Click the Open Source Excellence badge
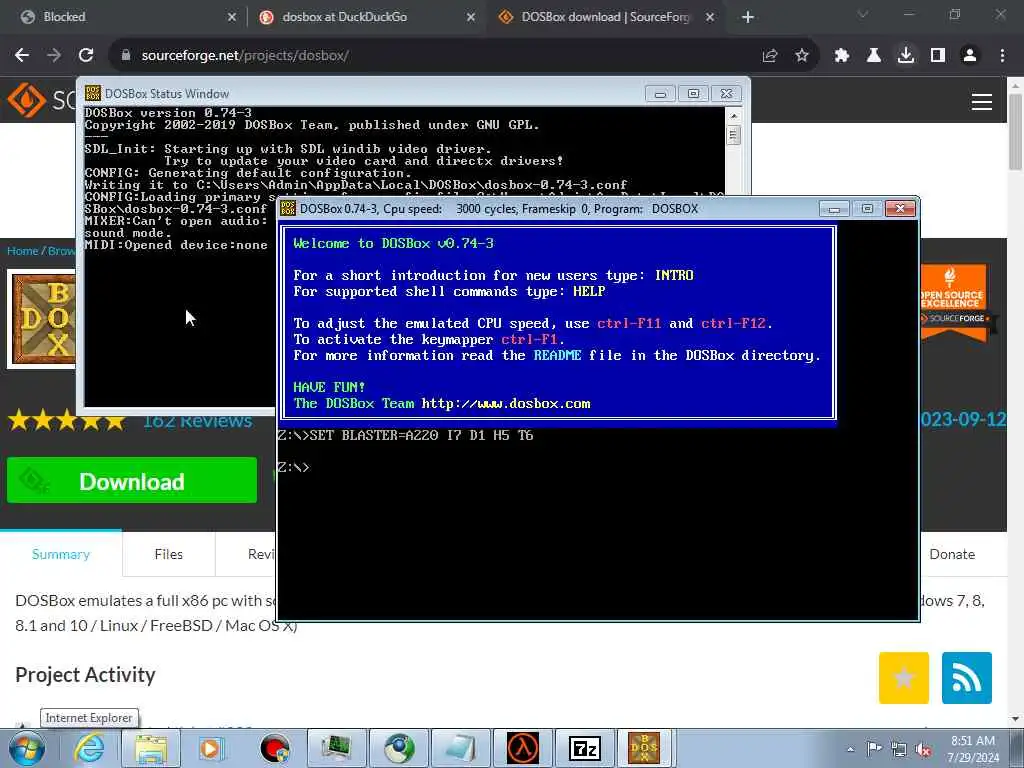The height and width of the screenshot is (768, 1024). [954, 302]
